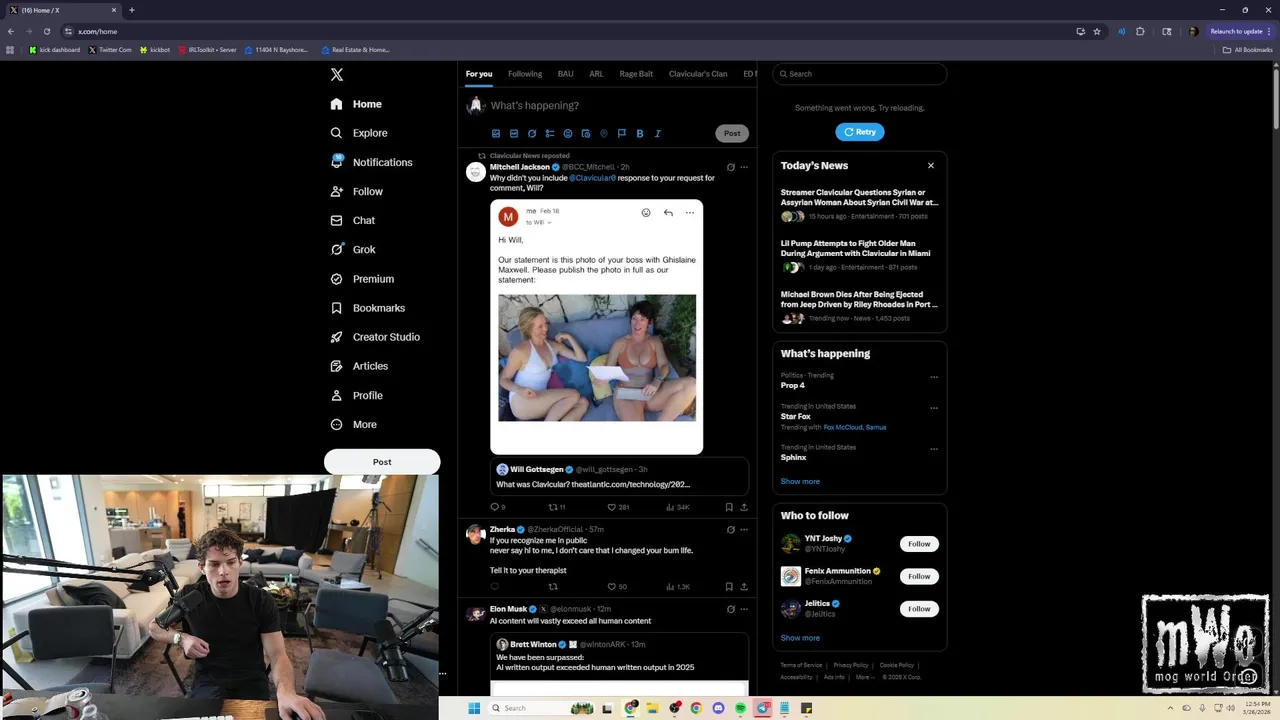Switch to the ARL tab

(596, 74)
